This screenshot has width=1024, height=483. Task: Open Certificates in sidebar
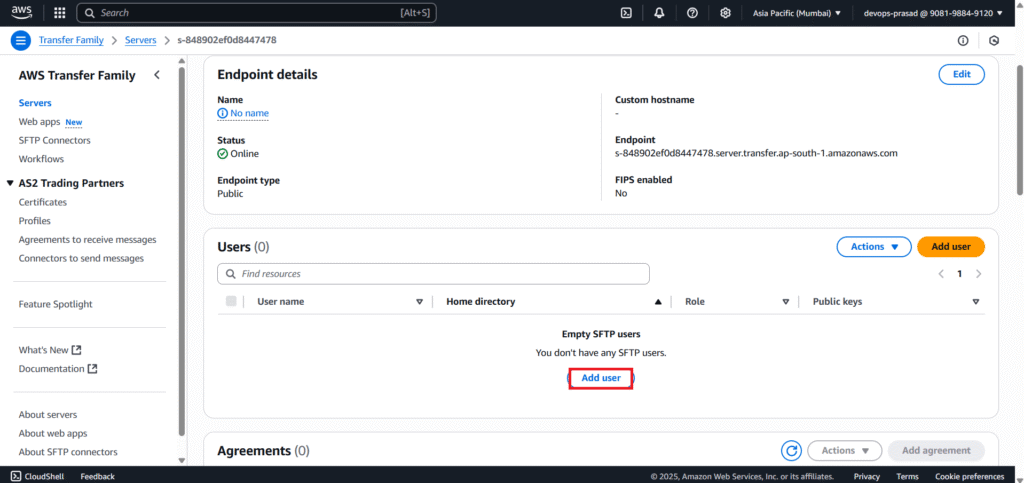pyautogui.click(x=42, y=202)
